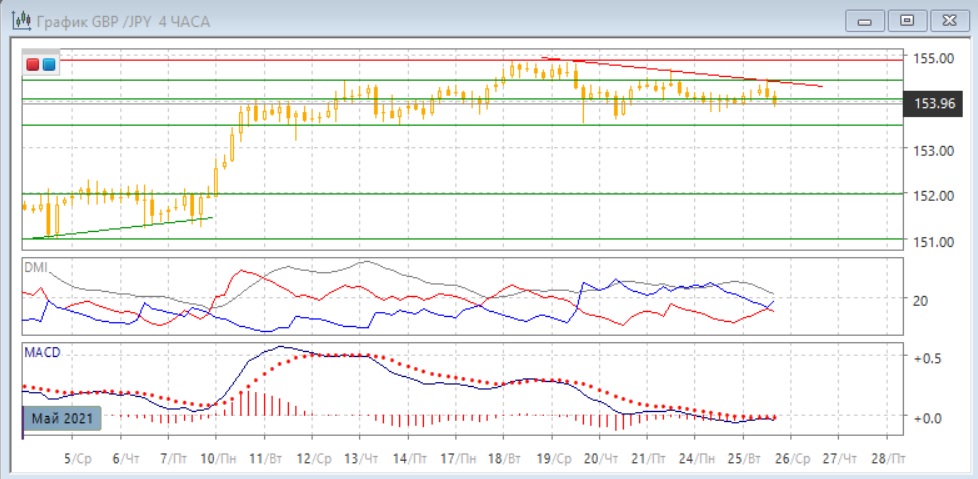The height and width of the screenshot is (479, 978).
Task: Click the blue square button on the chart
Action: (x=48, y=65)
